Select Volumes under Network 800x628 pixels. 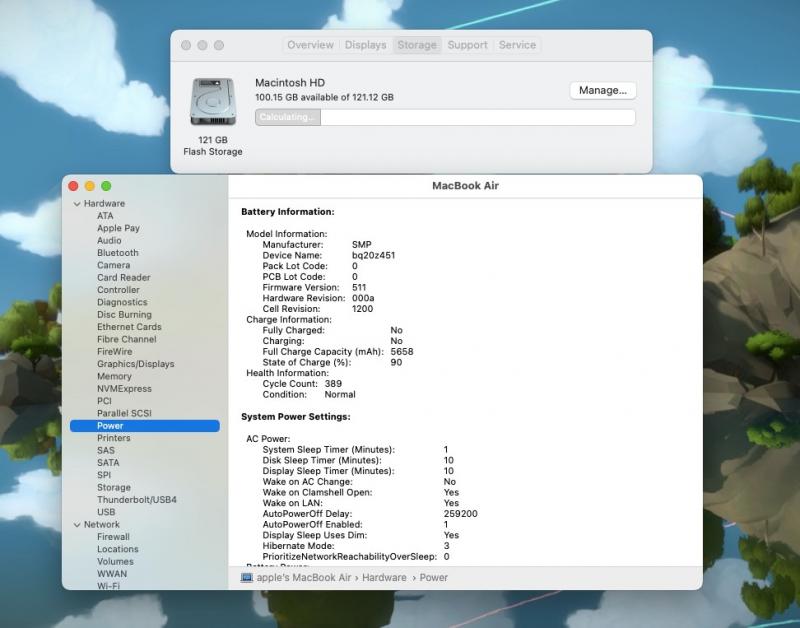pos(115,562)
